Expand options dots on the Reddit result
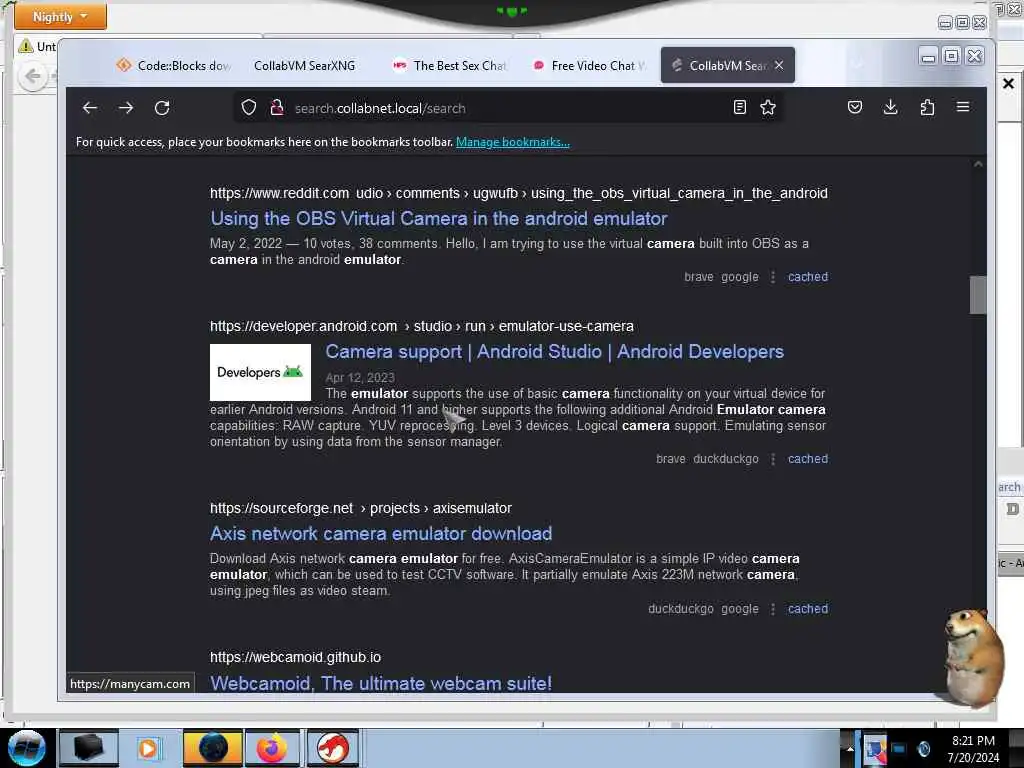This screenshot has height=768, width=1024. click(x=773, y=277)
